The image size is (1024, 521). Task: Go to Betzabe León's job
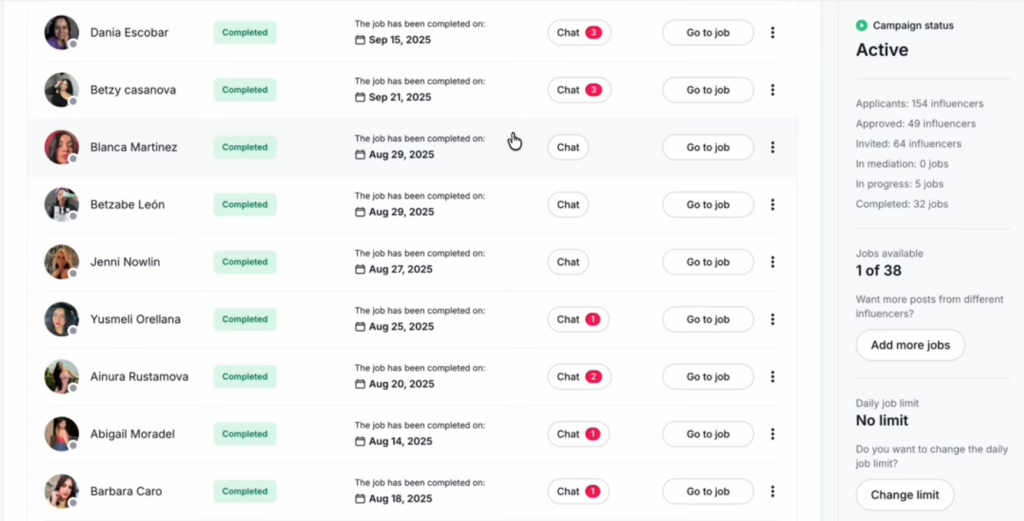(708, 204)
